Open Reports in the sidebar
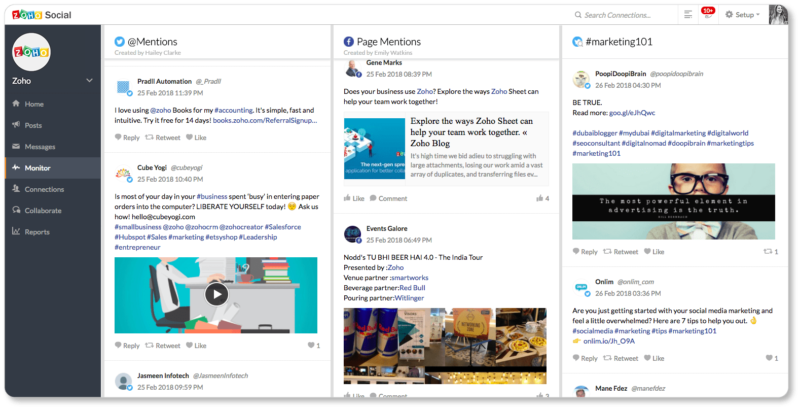The width and height of the screenshot is (800, 409). [x=36, y=231]
